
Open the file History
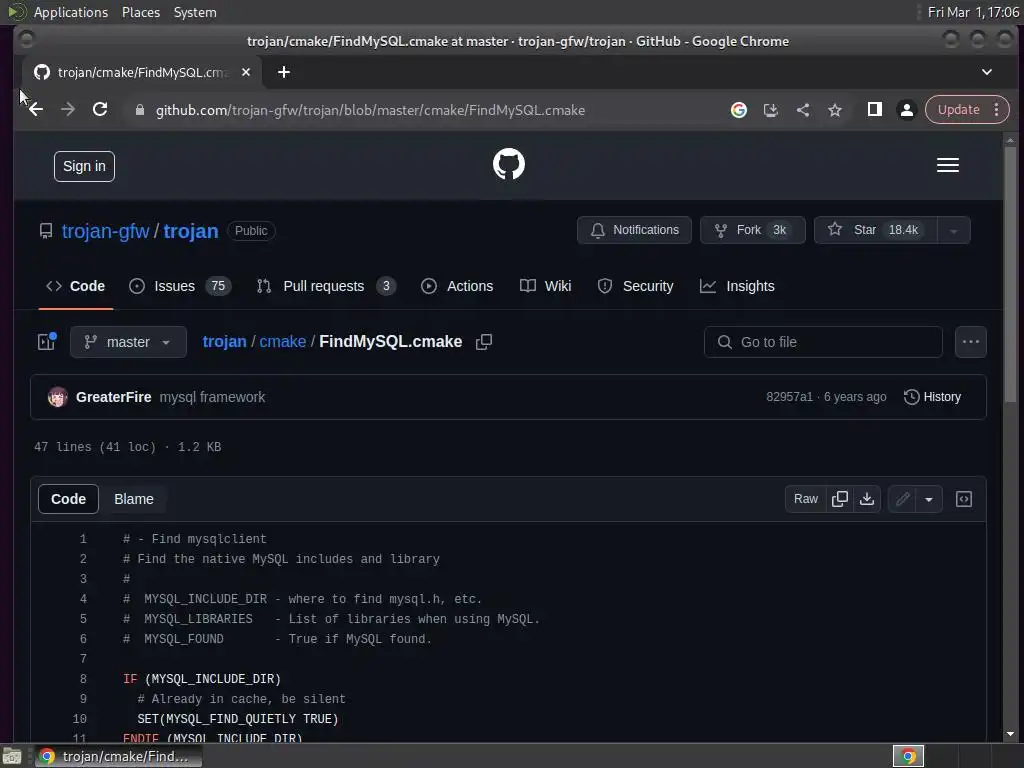click(932, 397)
